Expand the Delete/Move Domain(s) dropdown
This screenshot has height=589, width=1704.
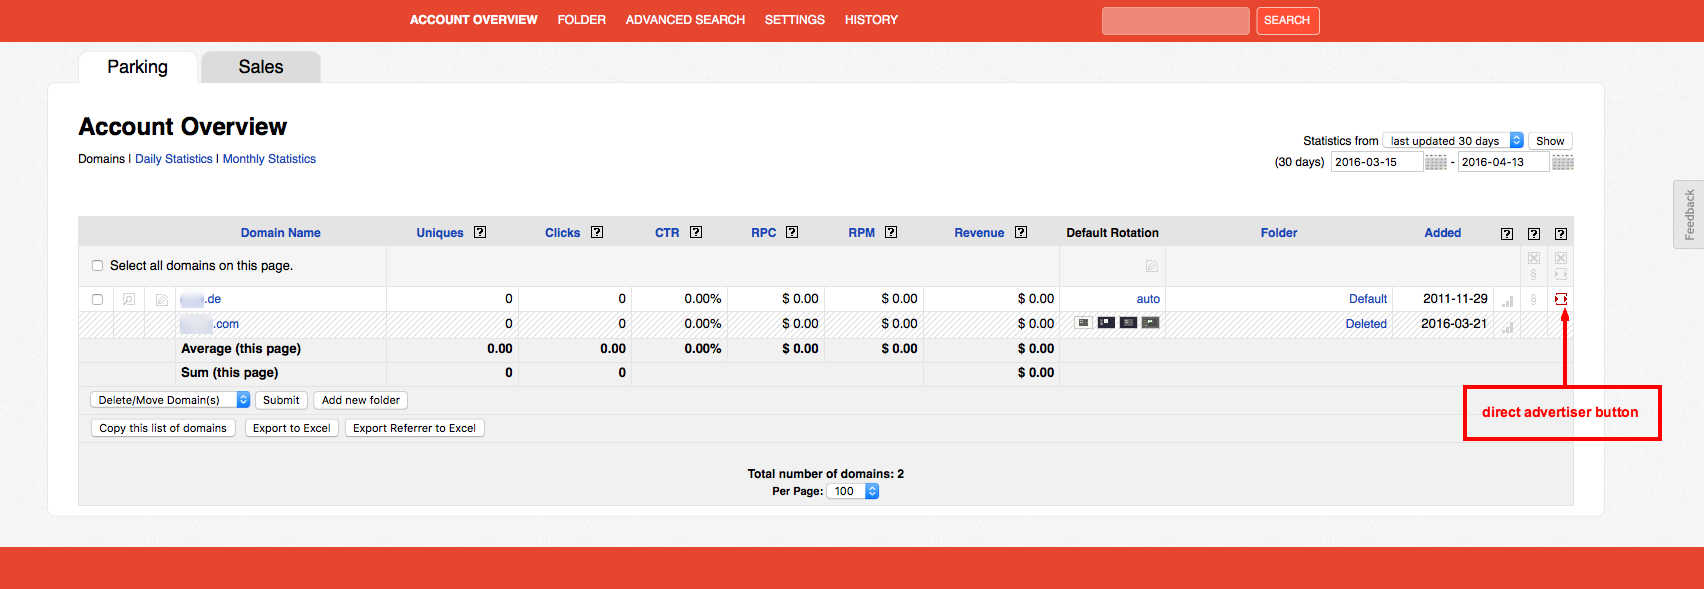coord(170,400)
